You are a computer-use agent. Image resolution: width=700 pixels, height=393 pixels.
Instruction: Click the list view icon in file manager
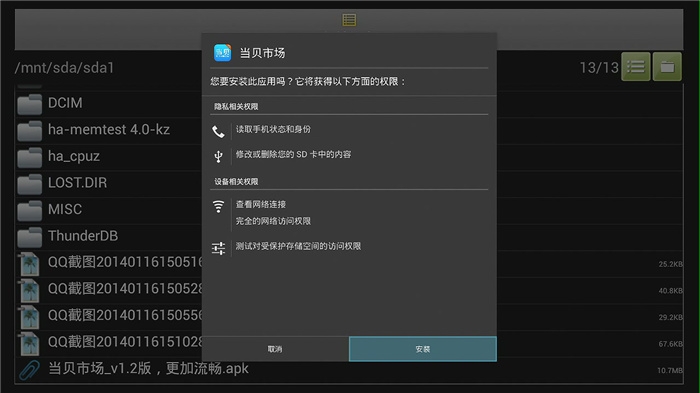636,67
